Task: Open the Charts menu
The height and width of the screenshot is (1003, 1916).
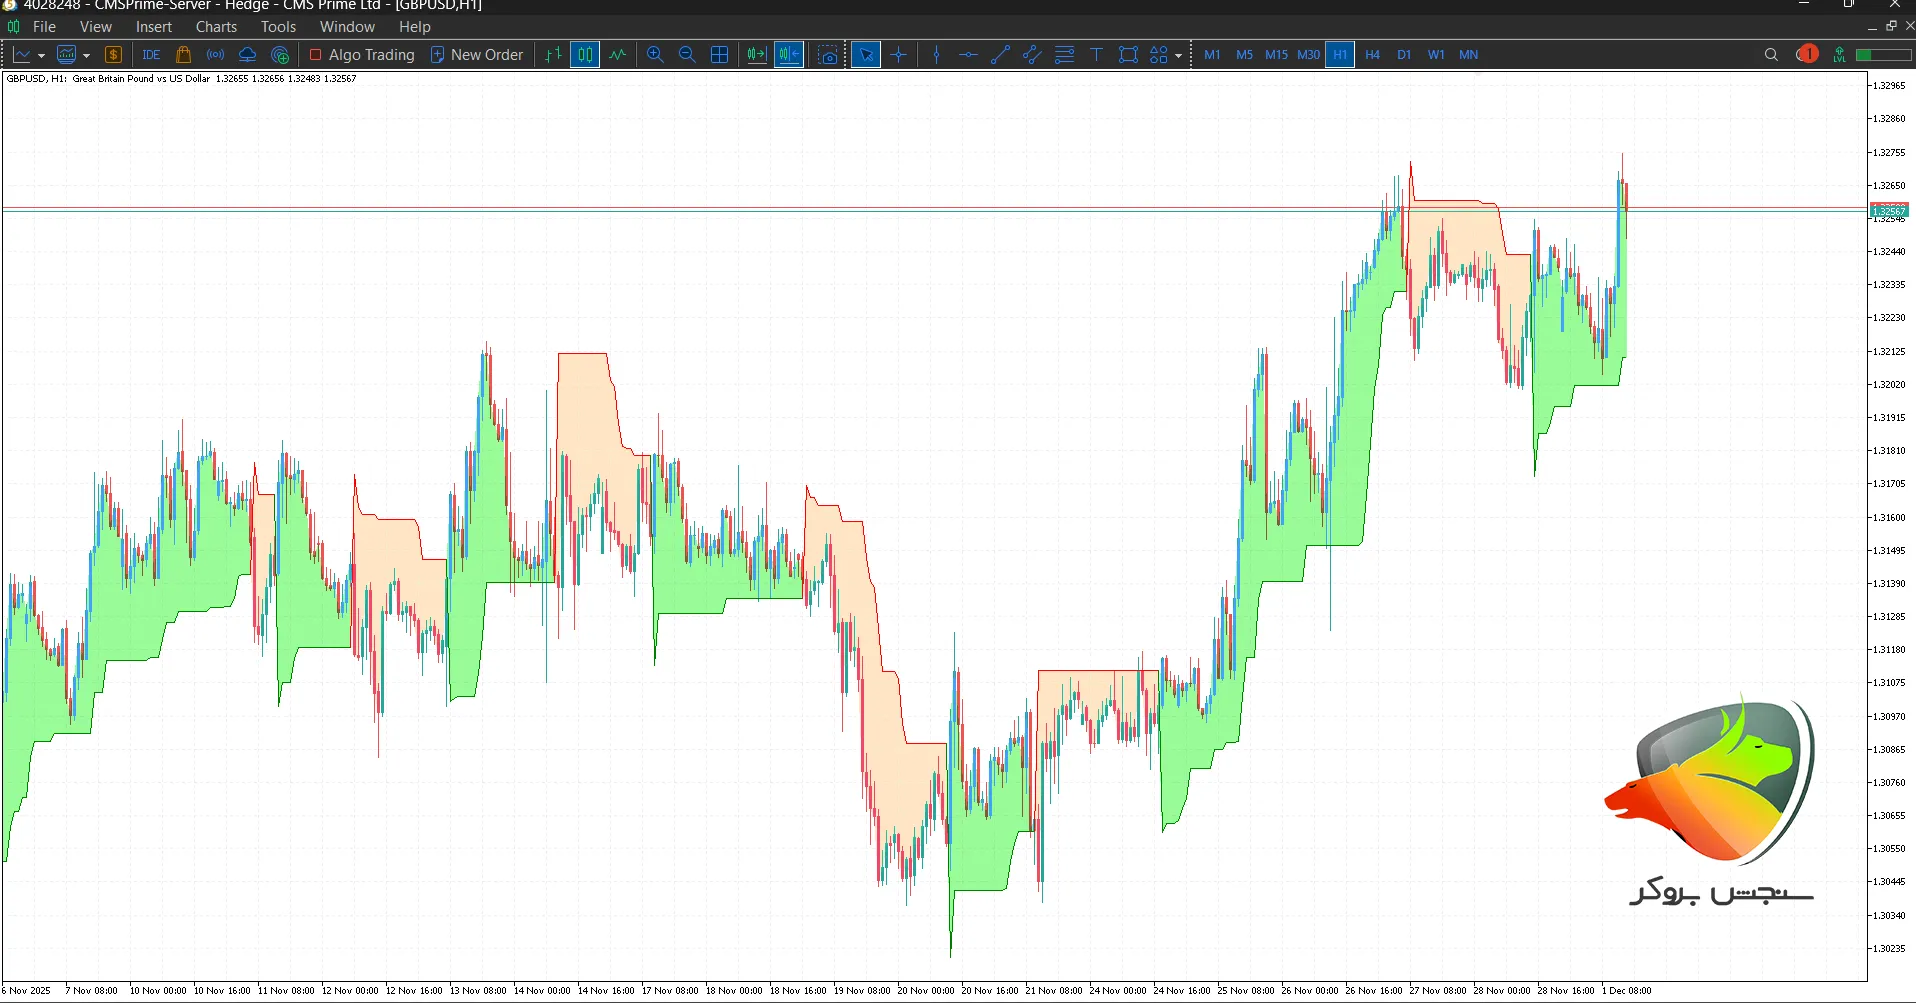Action: click(216, 27)
